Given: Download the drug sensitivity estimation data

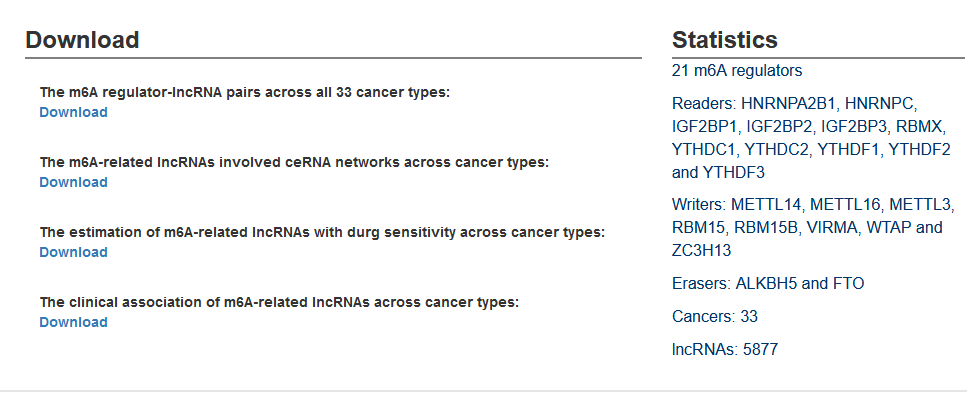Looking at the screenshot, I should (73, 252).
